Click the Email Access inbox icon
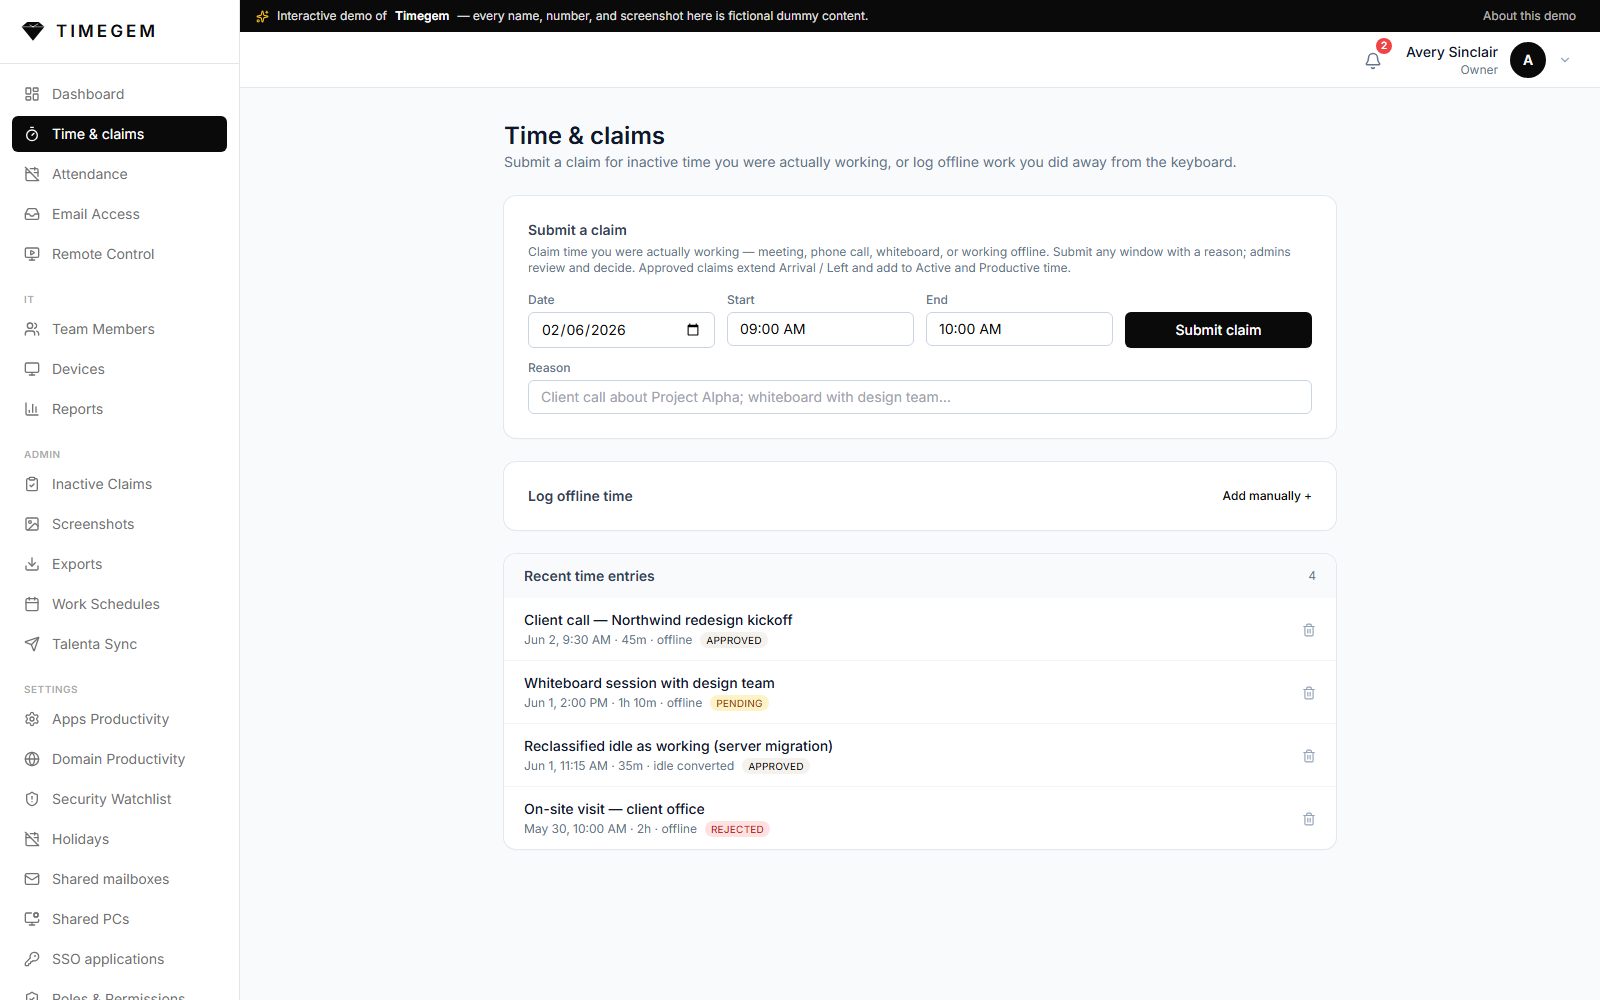 [x=32, y=214]
